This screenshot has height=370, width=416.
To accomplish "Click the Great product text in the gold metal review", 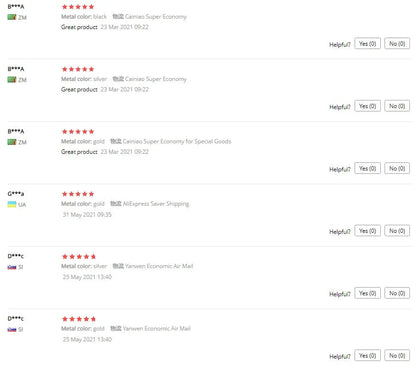I will pos(79,152).
